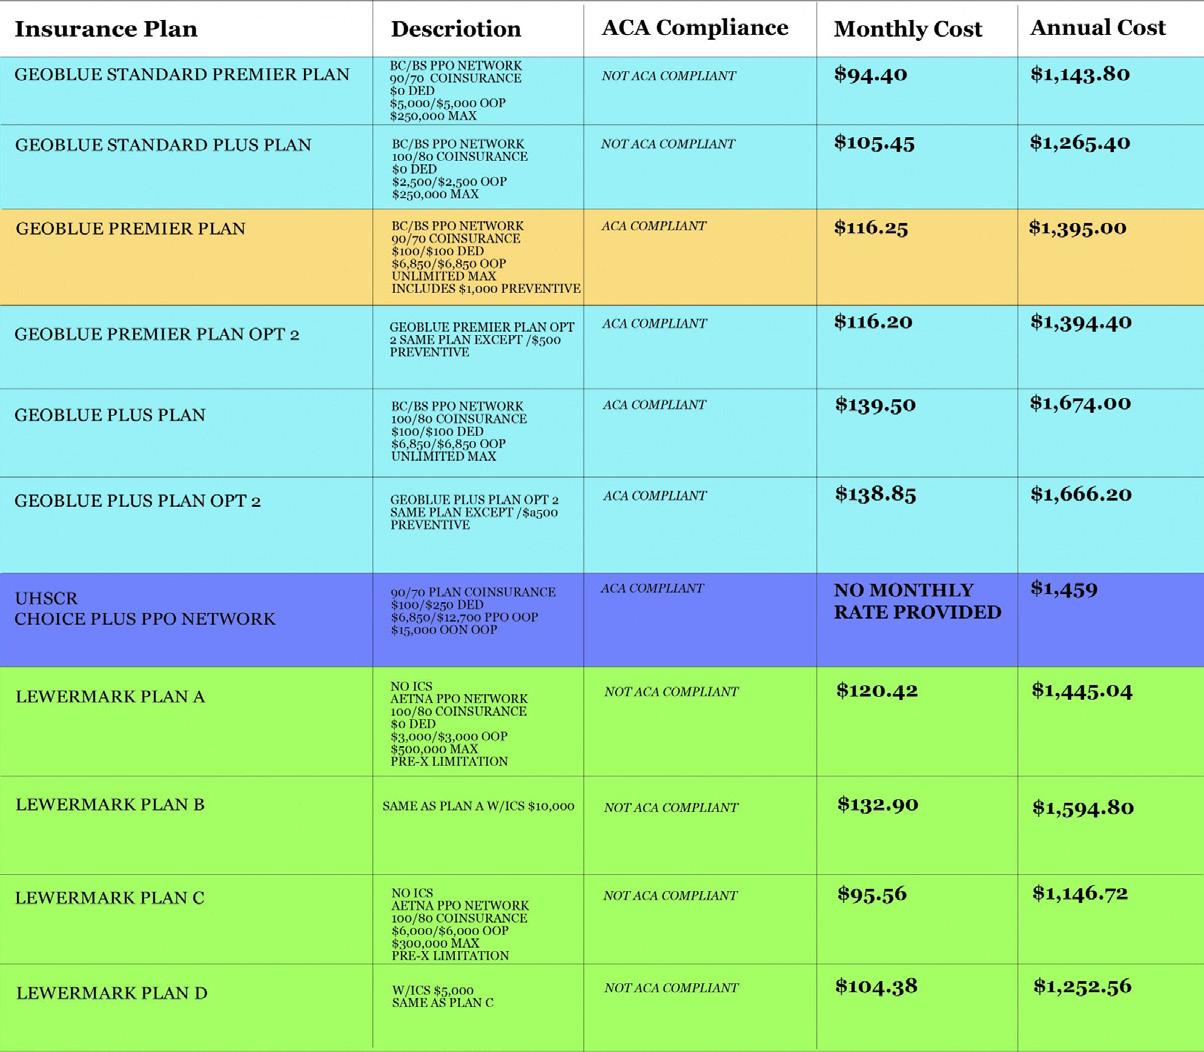Click the $138.85 monthly cost

tap(876, 494)
